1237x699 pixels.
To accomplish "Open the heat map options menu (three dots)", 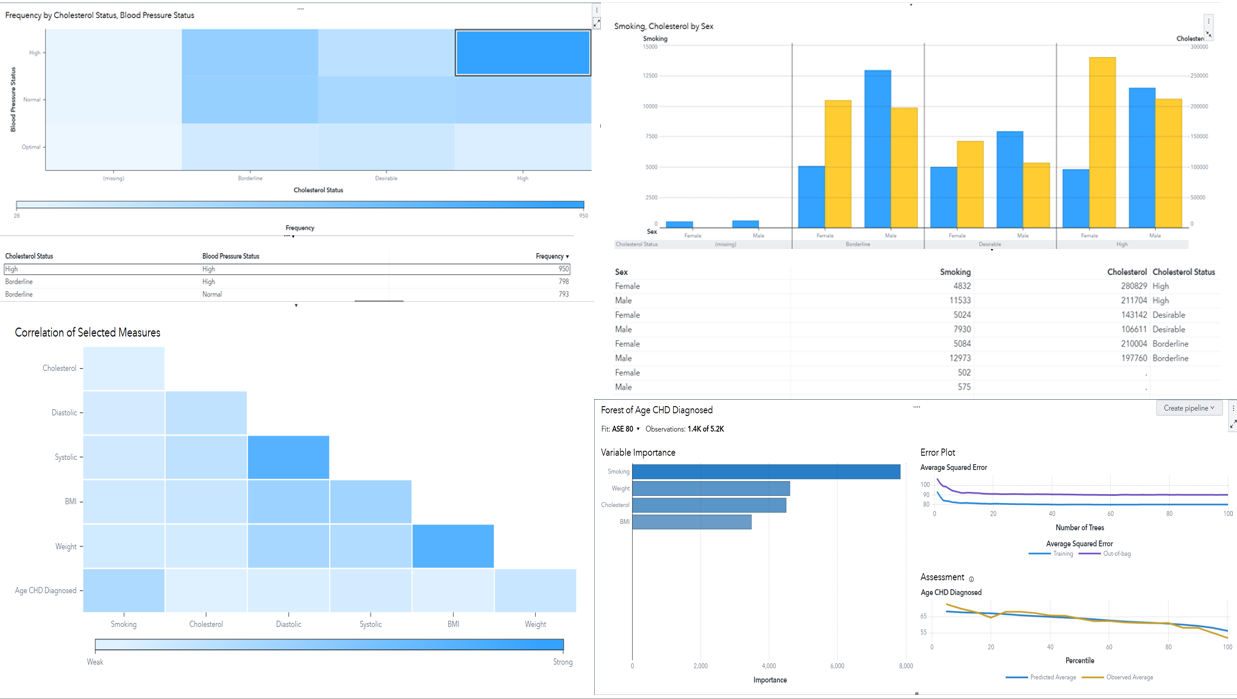I will 597,11.
